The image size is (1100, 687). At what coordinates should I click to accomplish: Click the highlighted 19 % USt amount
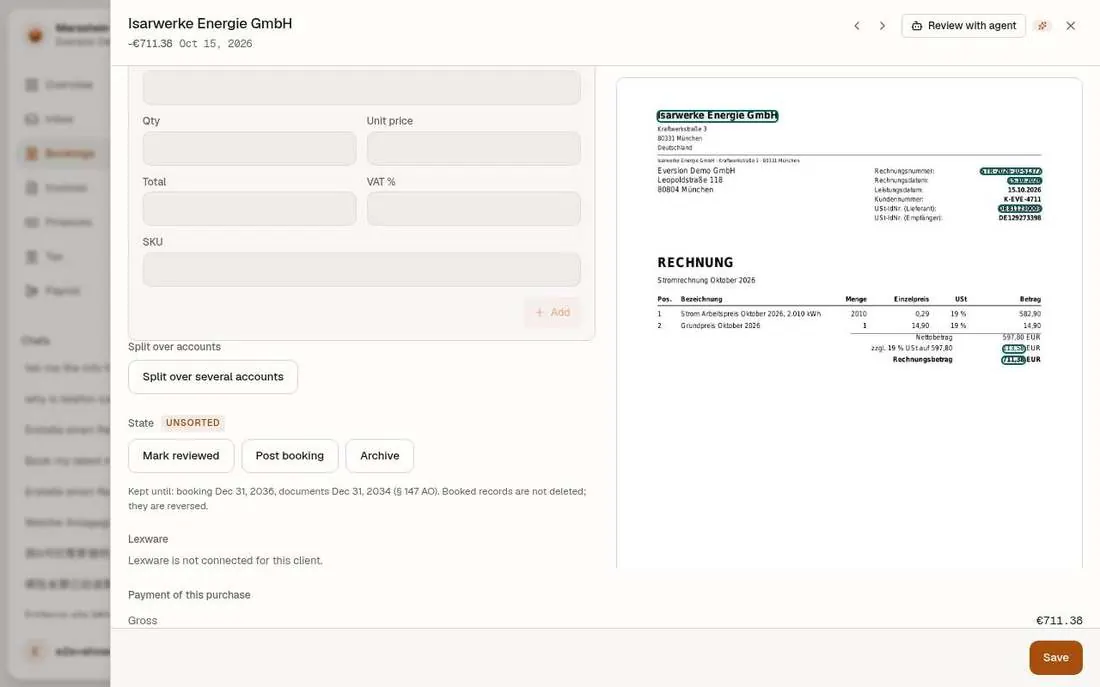[1014, 348]
